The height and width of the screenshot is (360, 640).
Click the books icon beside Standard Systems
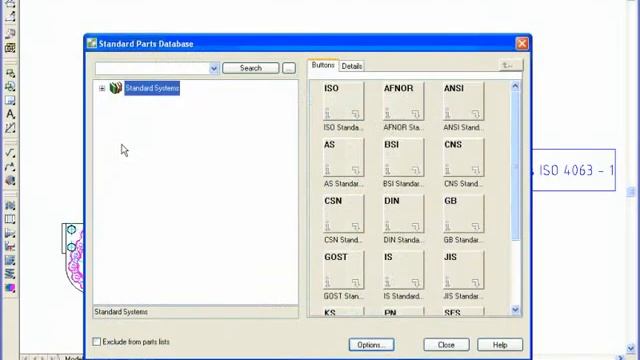116,88
